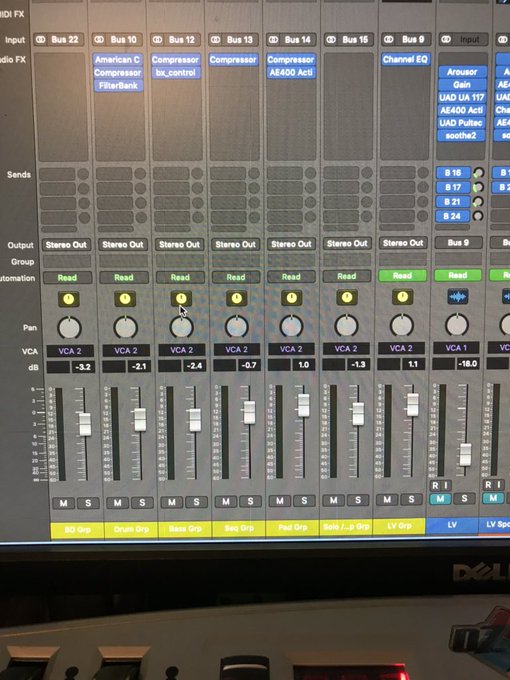Click the yellow channel icon on Drum Grp strip

(125, 298)
